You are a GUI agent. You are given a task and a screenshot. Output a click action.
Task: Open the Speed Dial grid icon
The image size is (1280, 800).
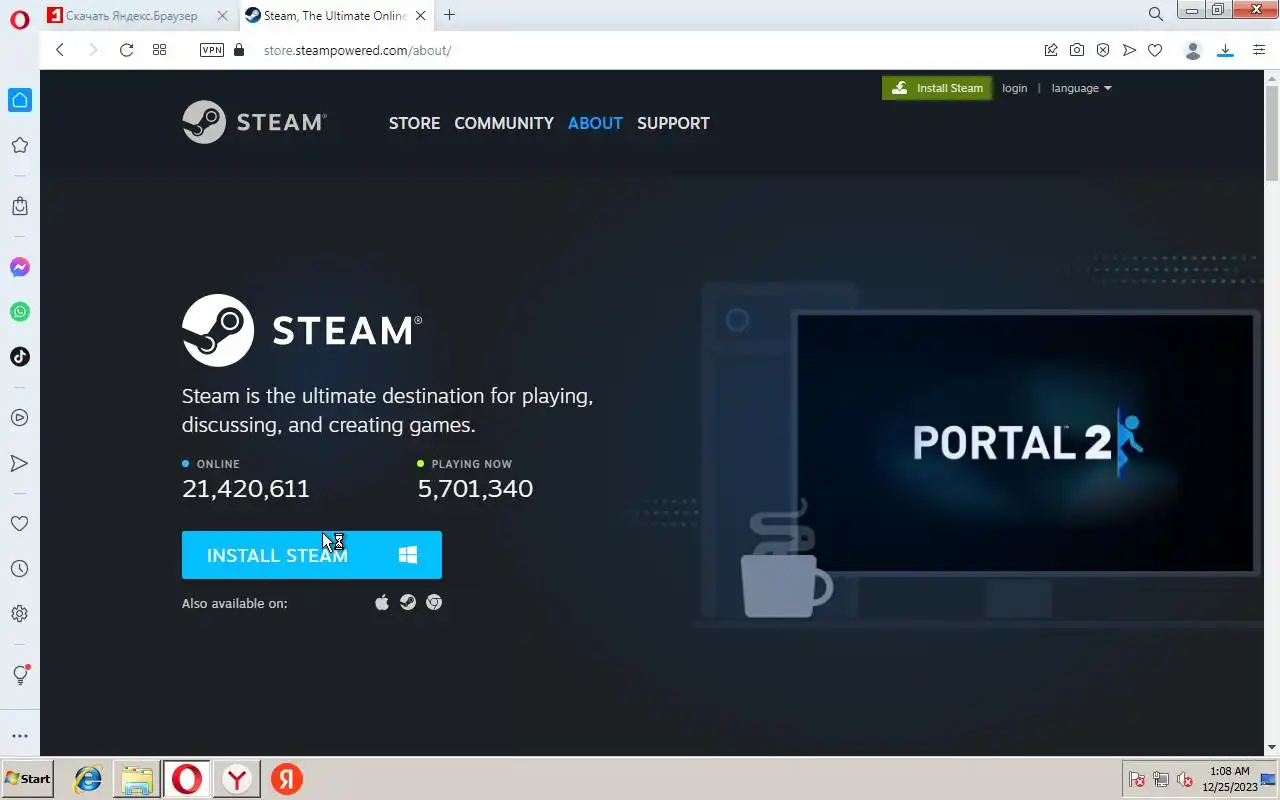[159, 50]
